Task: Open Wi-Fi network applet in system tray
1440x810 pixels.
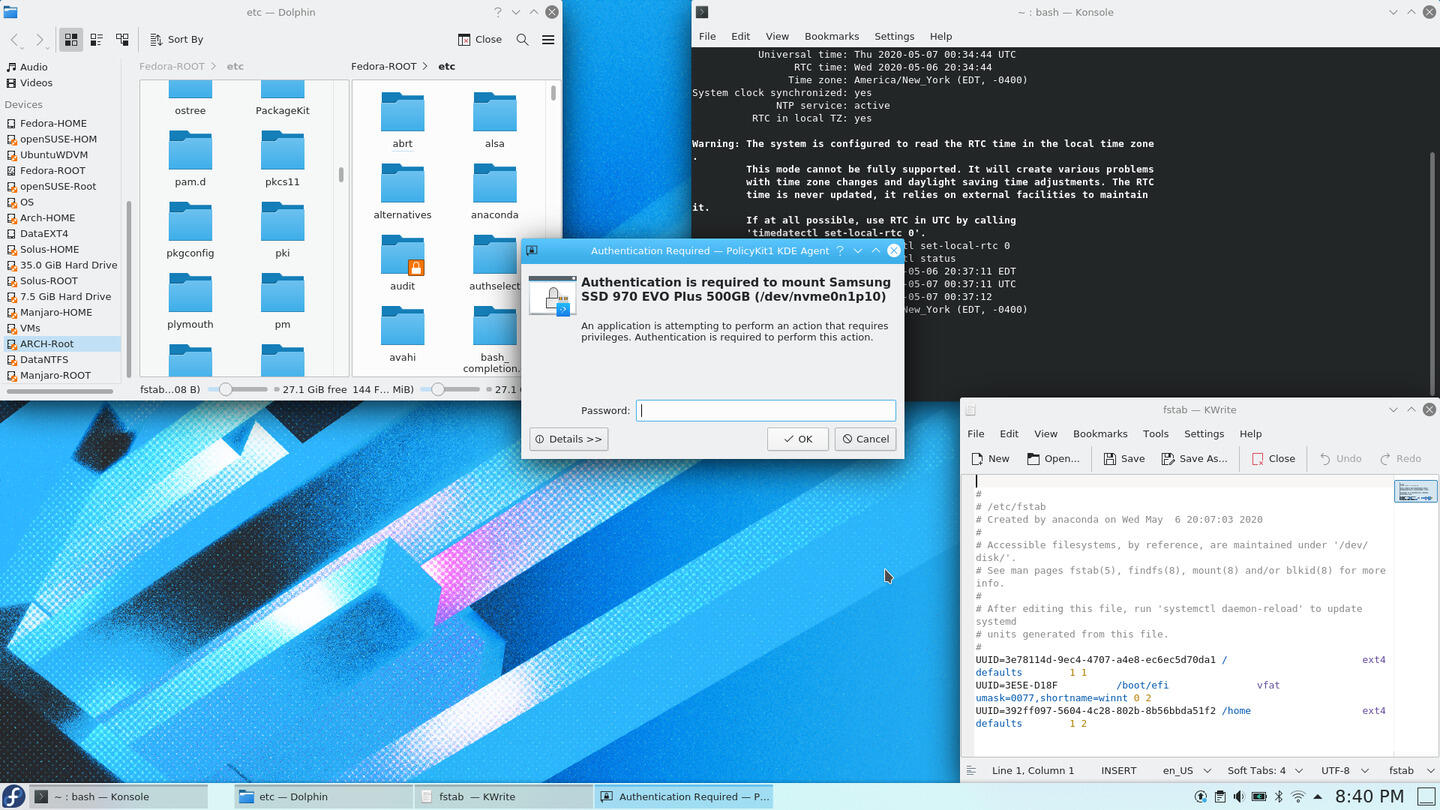Action: coord(1298,797)
